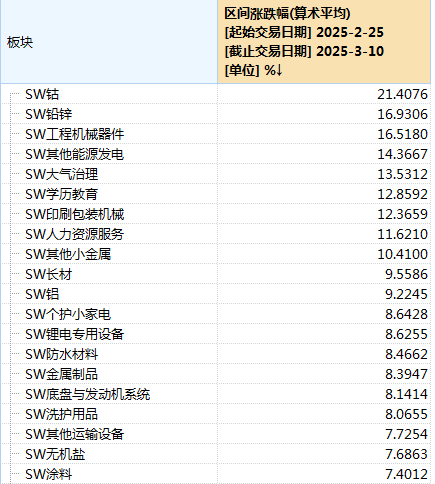Click SW工程机械器件 in the list
The width and height of the screenshot is (435, 484).
[x=75, y=134]
